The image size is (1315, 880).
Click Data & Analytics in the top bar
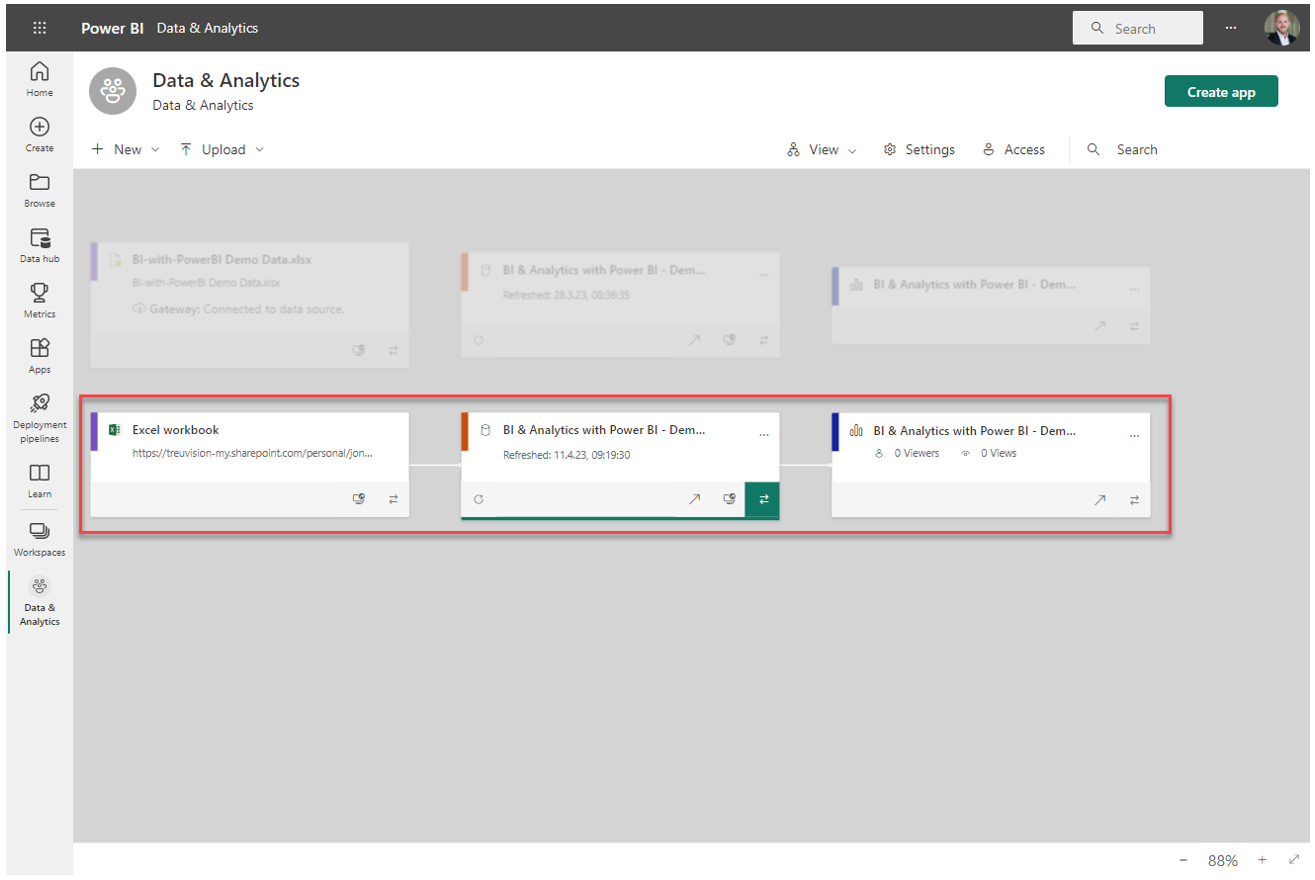click(x=207, y=28)
